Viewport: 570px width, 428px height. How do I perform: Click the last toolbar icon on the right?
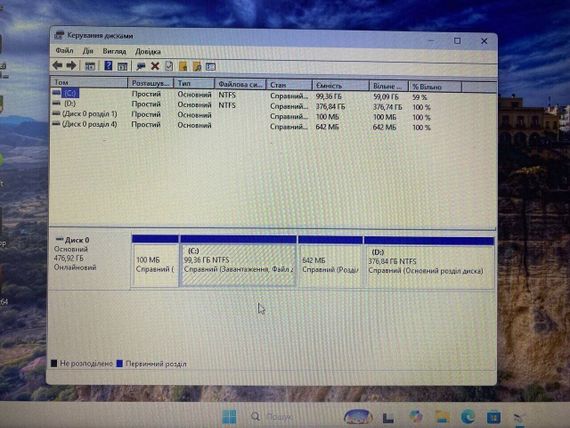tap(211, 67)
